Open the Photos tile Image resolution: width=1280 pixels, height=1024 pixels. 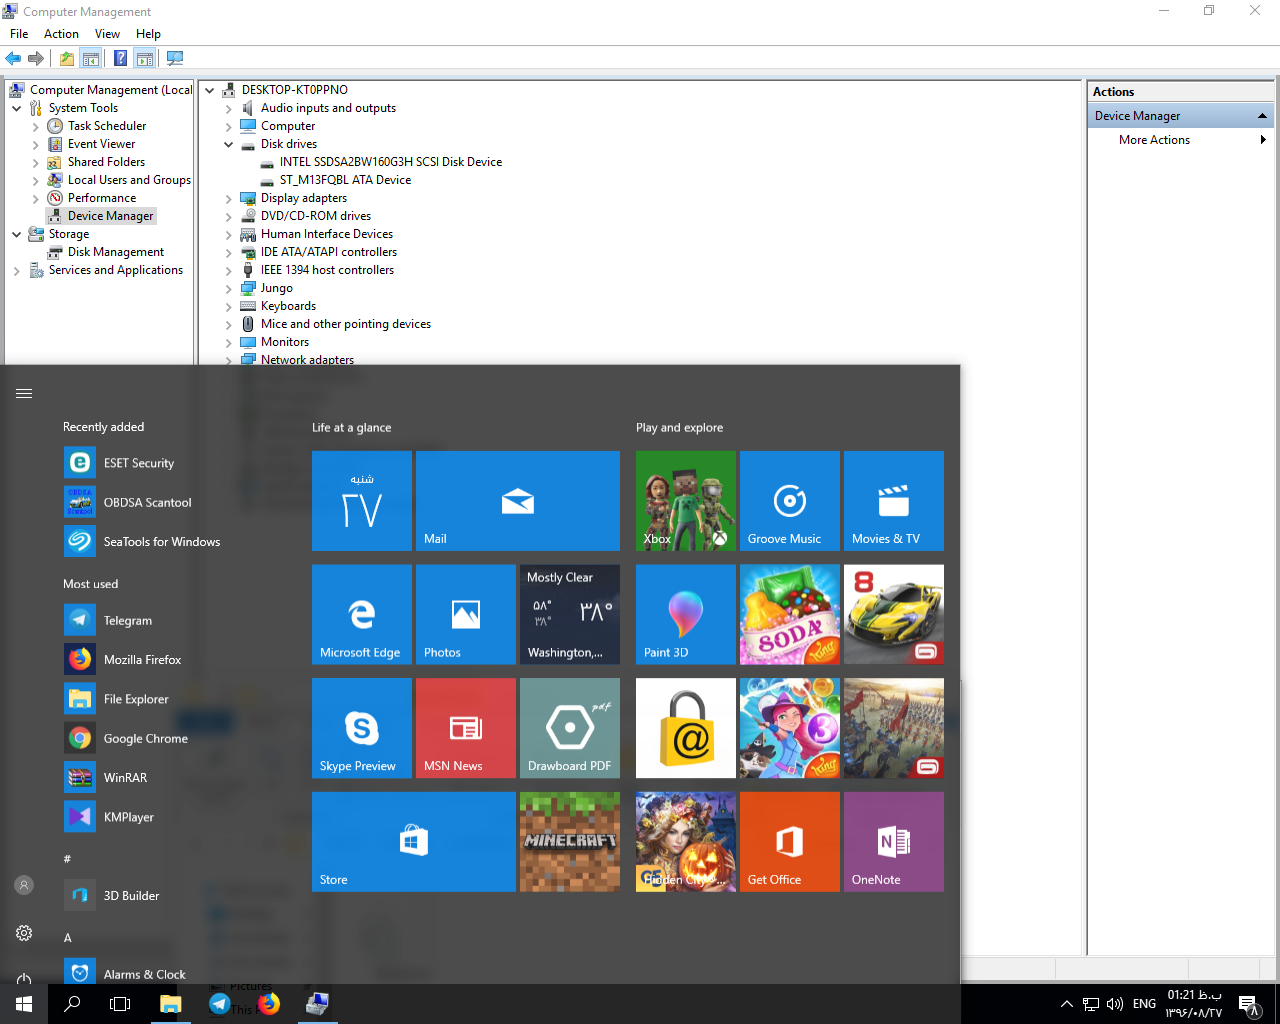[x=466, y=615]
